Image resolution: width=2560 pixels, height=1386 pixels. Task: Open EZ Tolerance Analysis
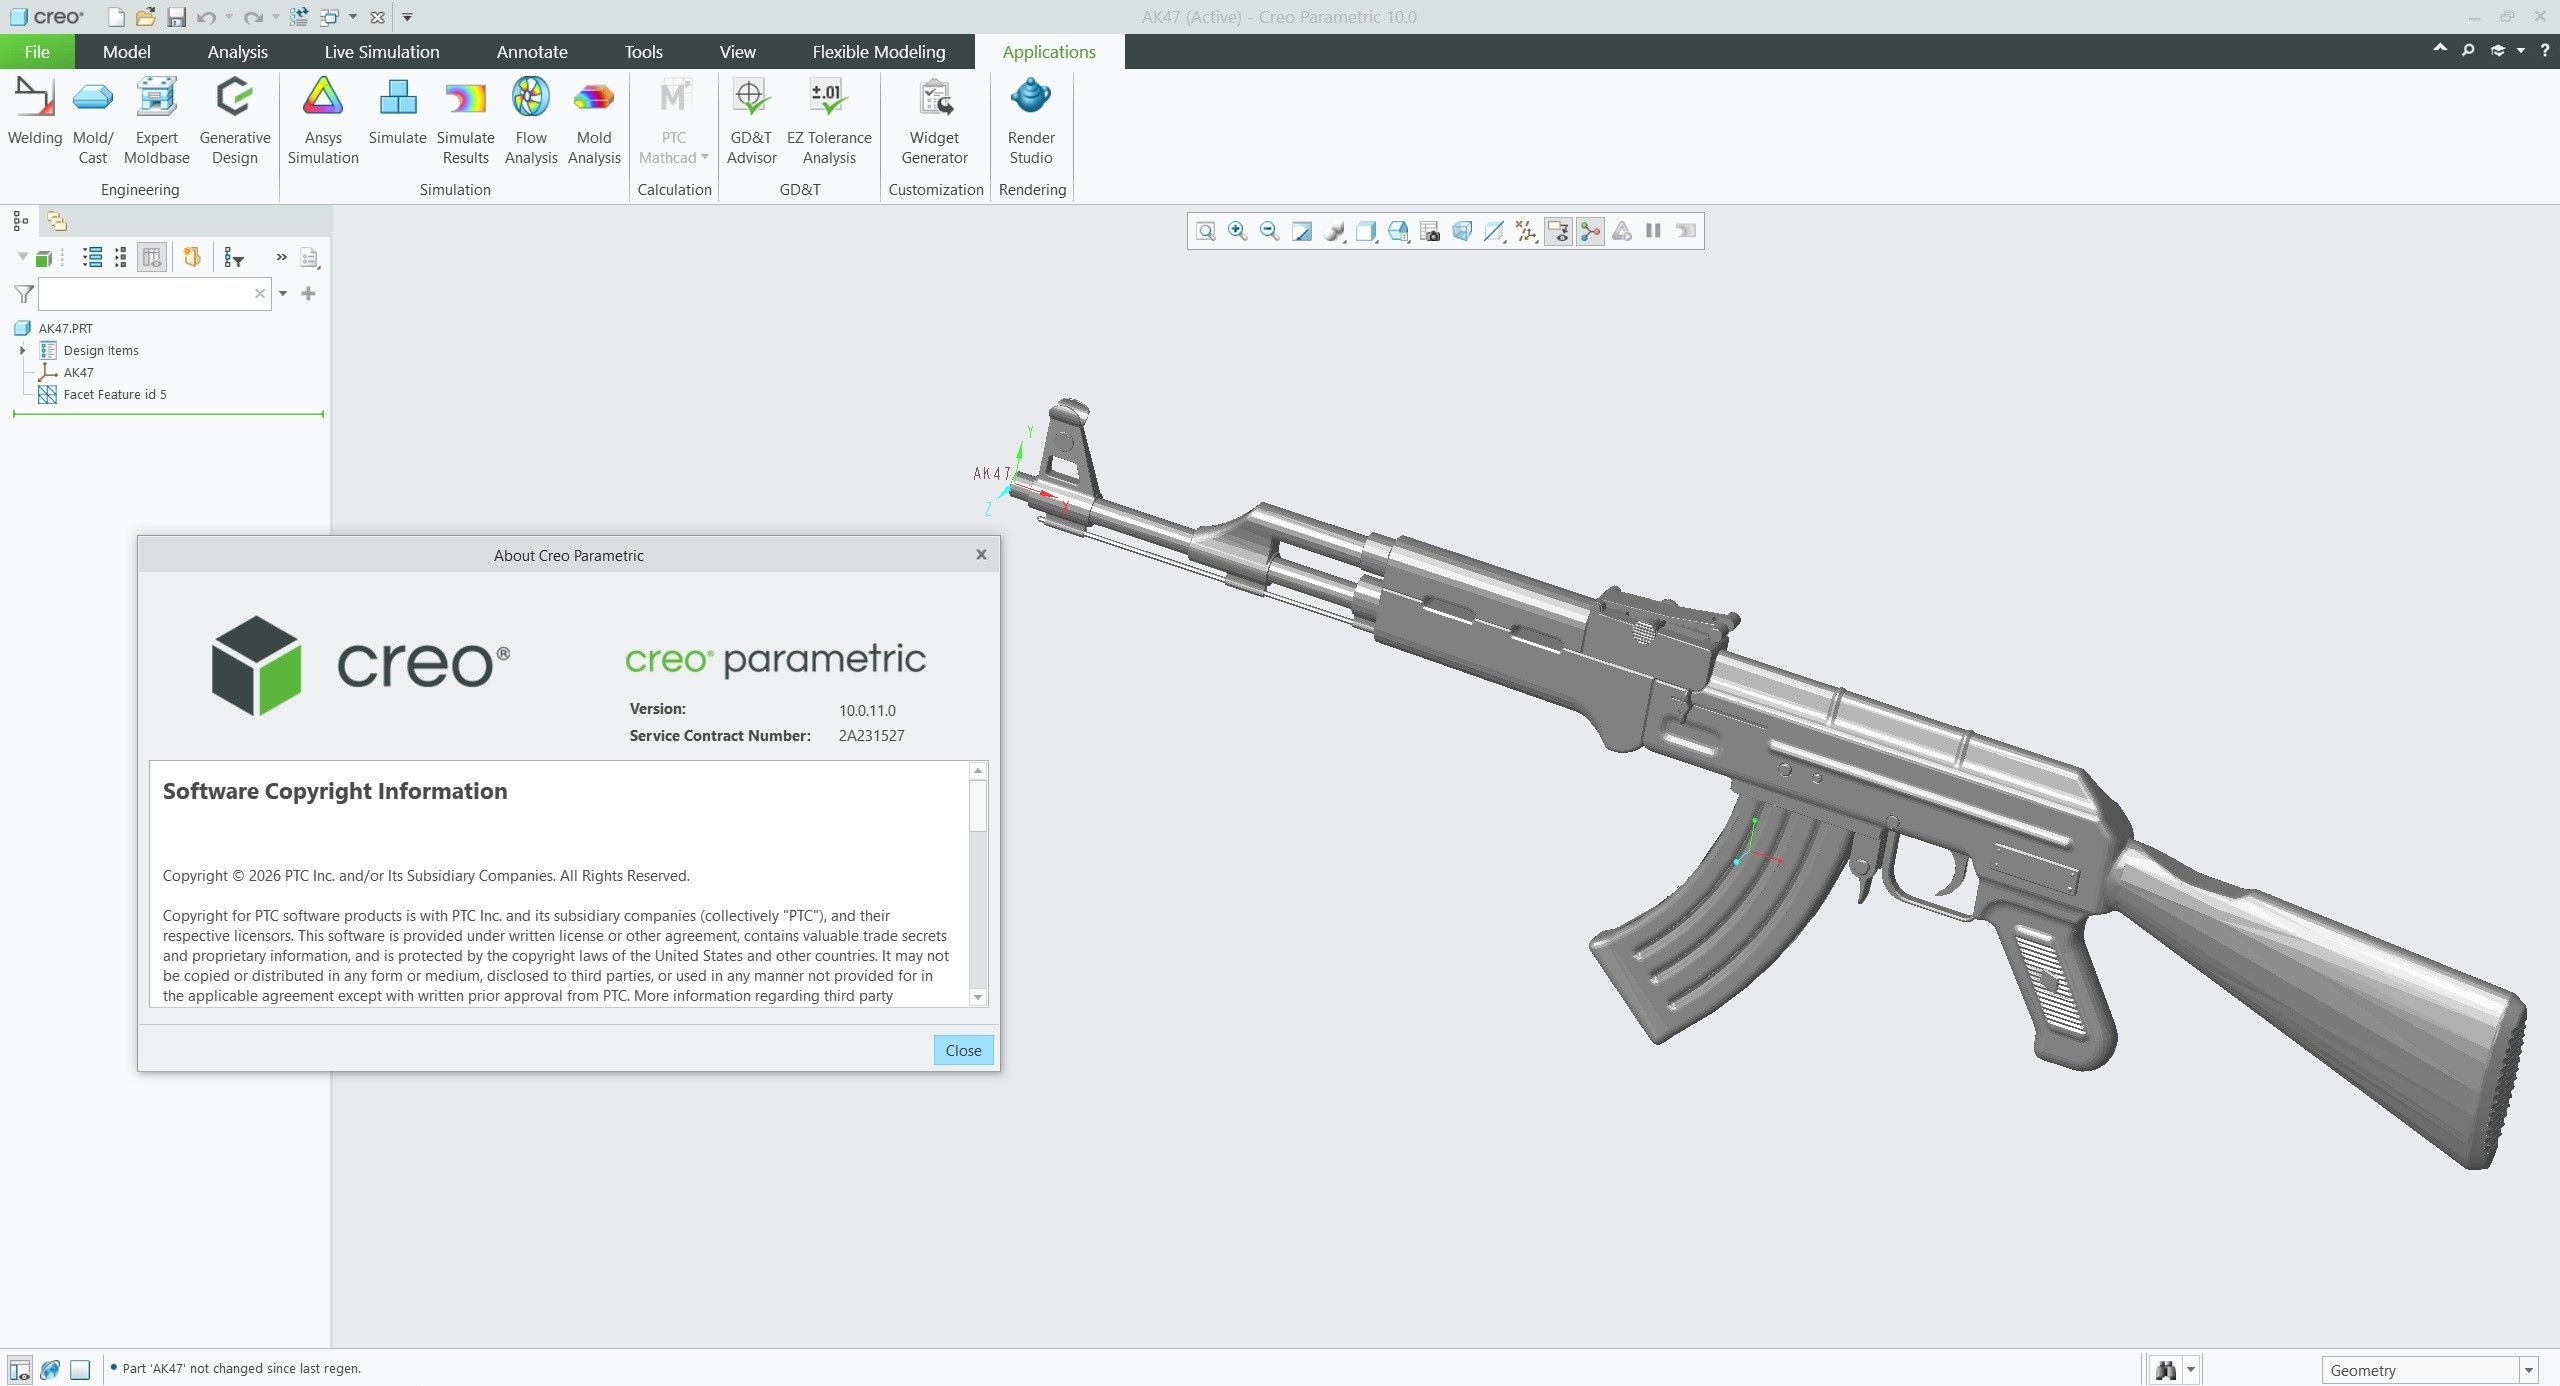click(x=829, y=120)
